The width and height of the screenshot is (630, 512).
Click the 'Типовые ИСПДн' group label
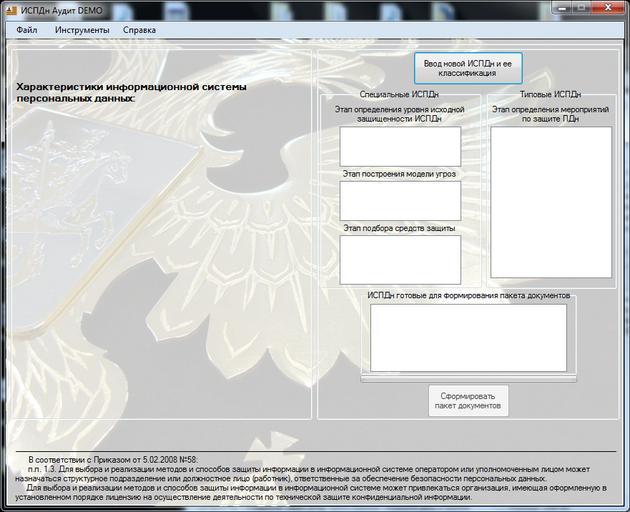[x=550, y=94]
